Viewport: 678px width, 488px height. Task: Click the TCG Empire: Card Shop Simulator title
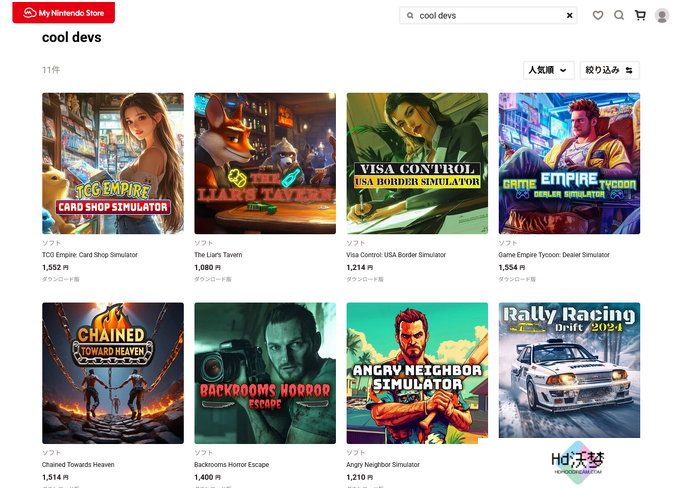pyautogui.click(x=90, y=255)
